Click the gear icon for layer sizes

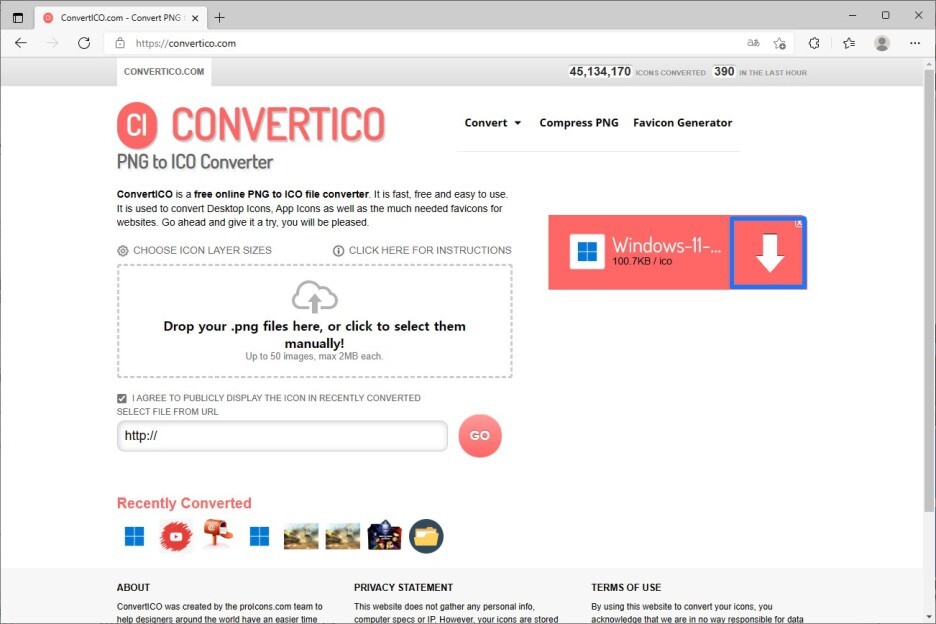[122, 251]
